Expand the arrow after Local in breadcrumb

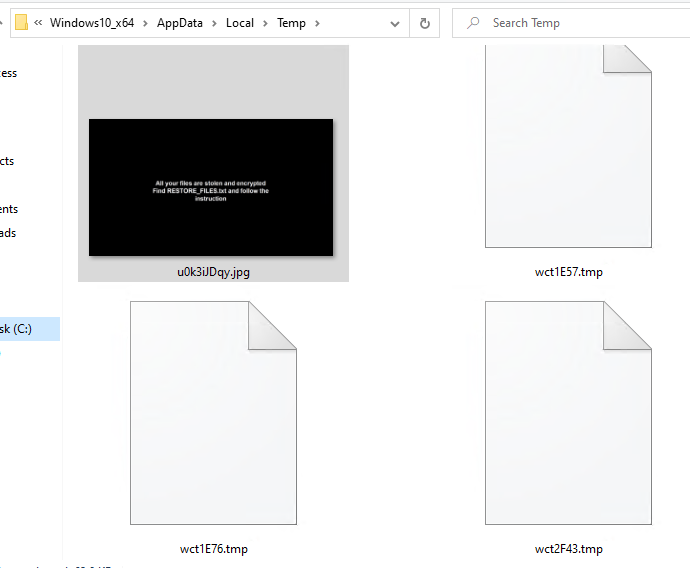point(265,23)
